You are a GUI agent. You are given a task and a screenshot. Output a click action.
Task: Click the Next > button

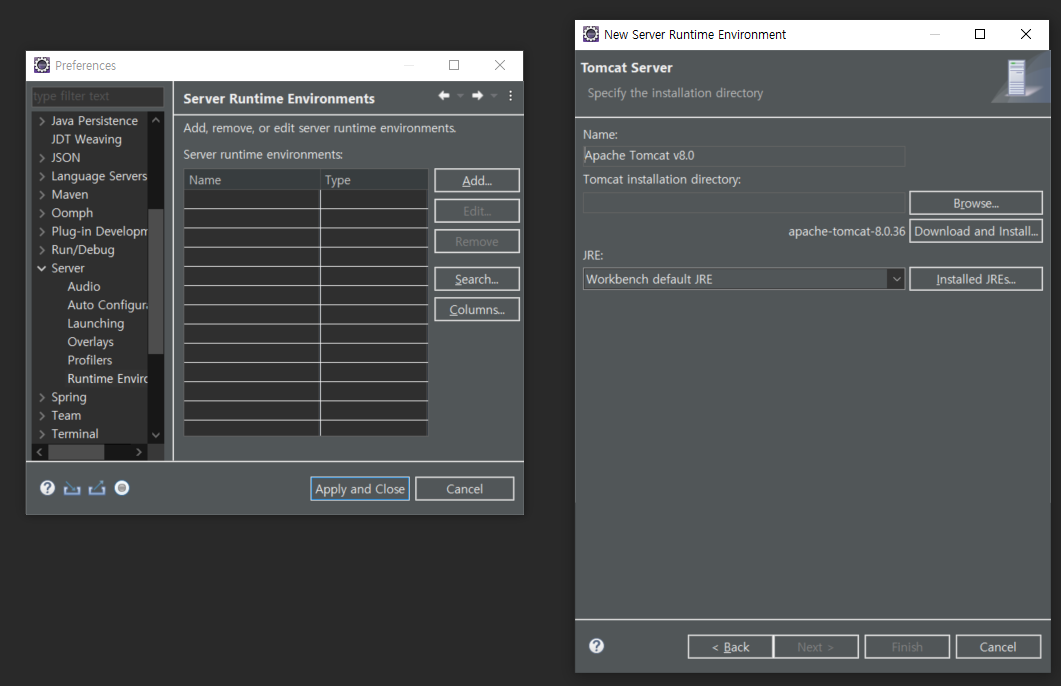pos(815,647)
